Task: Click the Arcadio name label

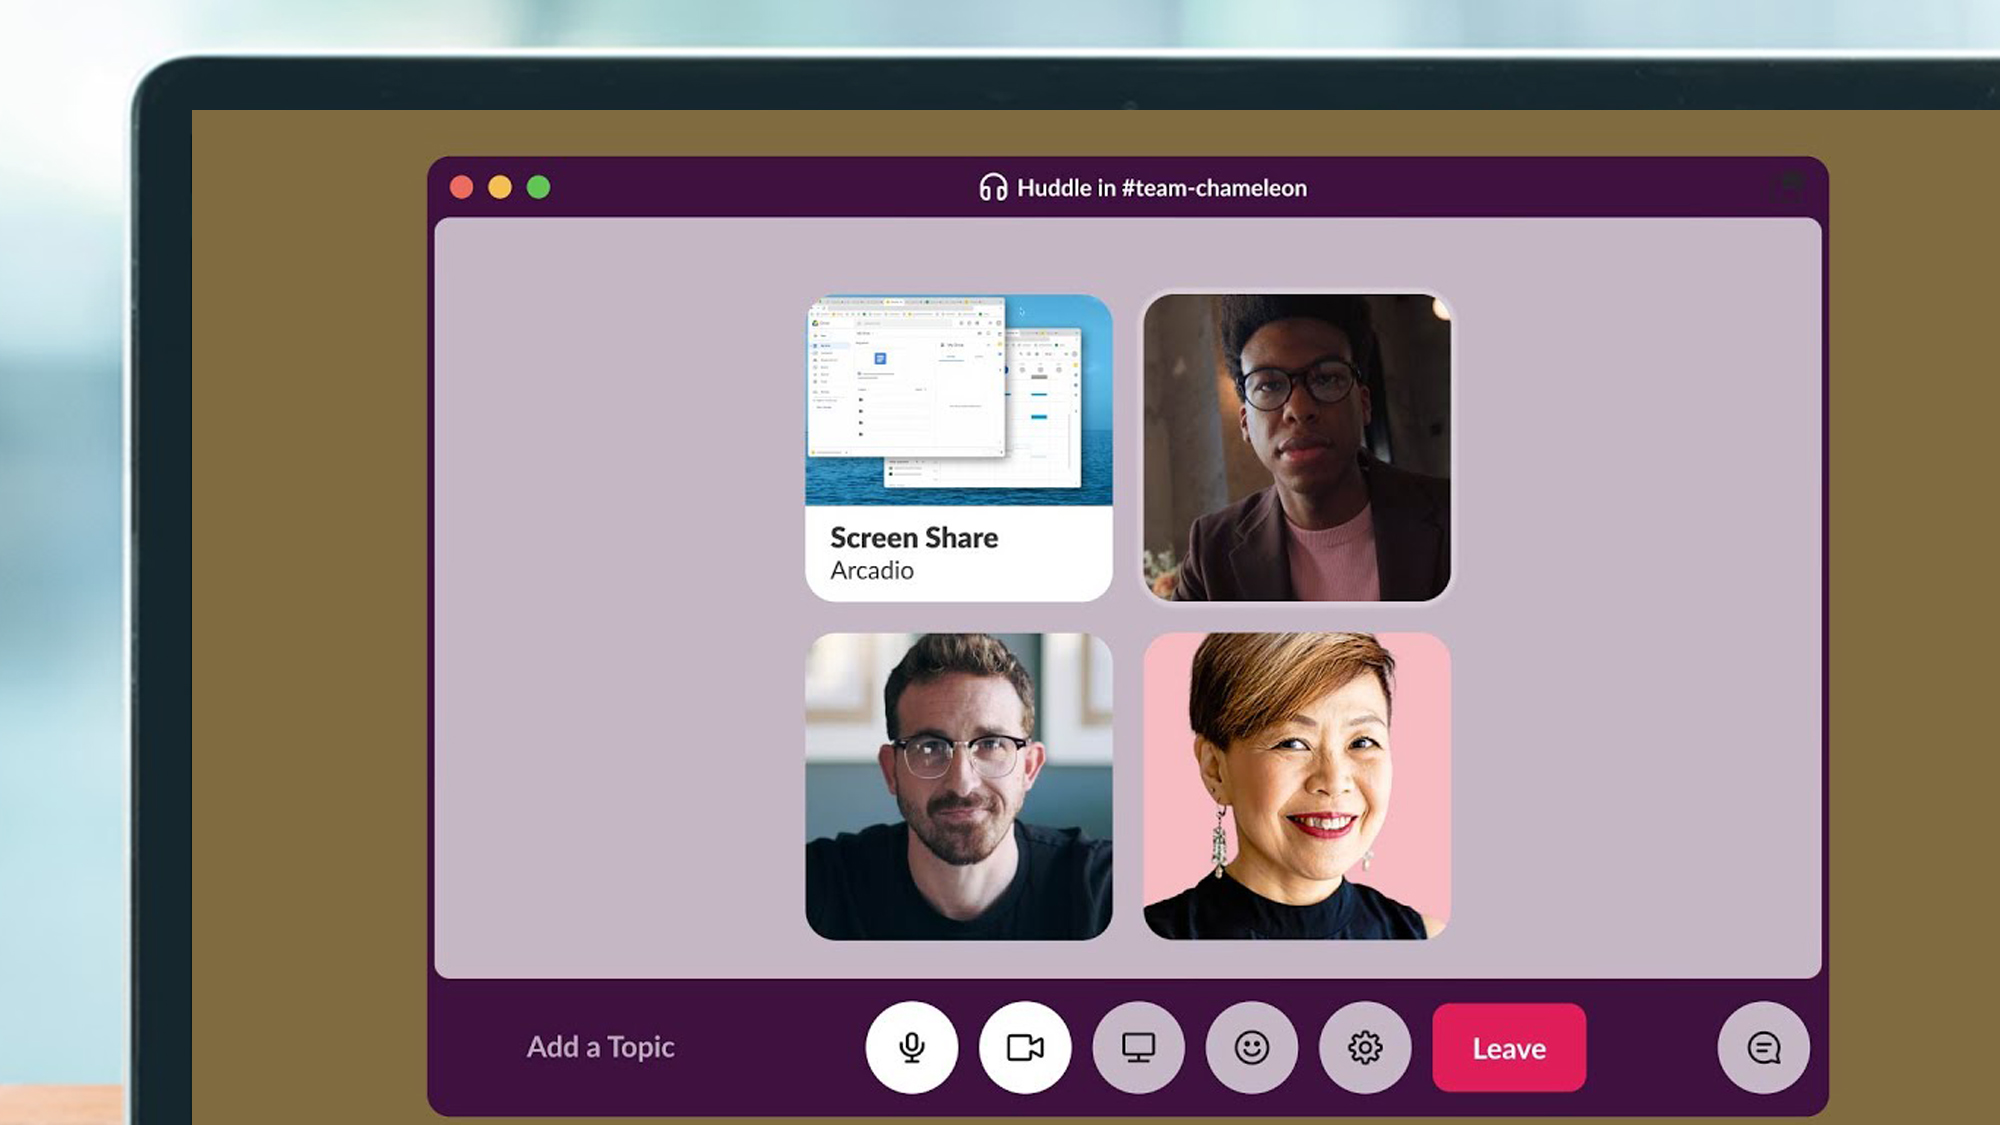Action: tap(872, 570)
